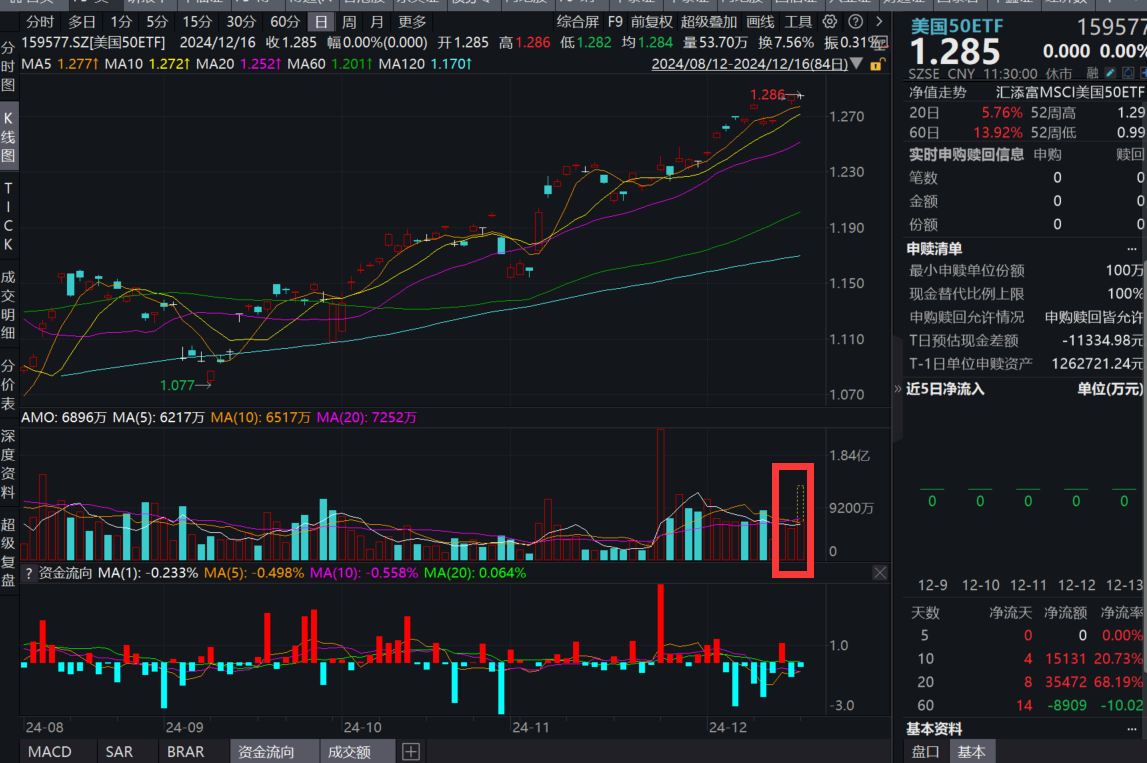Expand the date range dropdown arrow
The image size is (1147, 763).
point(856,63)
